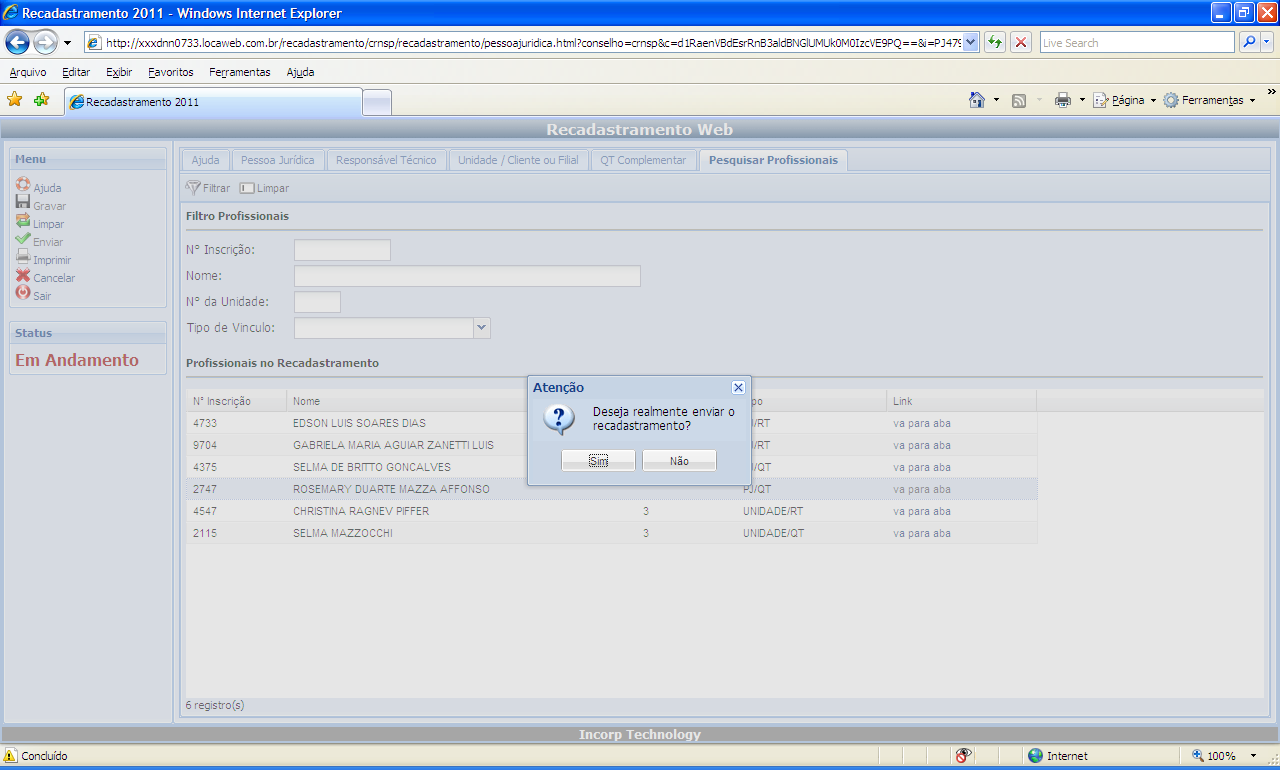Click the Nome filter input field
Screen dimensions: 1280x770
pyautogui.click(x=467, y=276)
